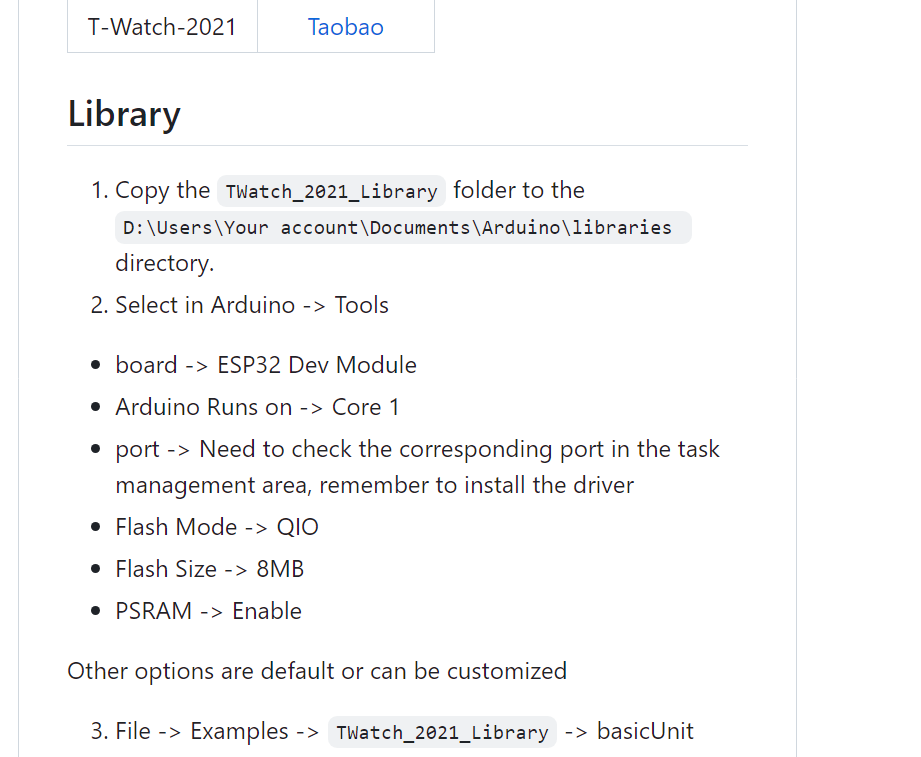Click the TWatch_2021_Library code in step 1
The width and height of the screenshot is (921, 757).
click(x=331, y=191)
